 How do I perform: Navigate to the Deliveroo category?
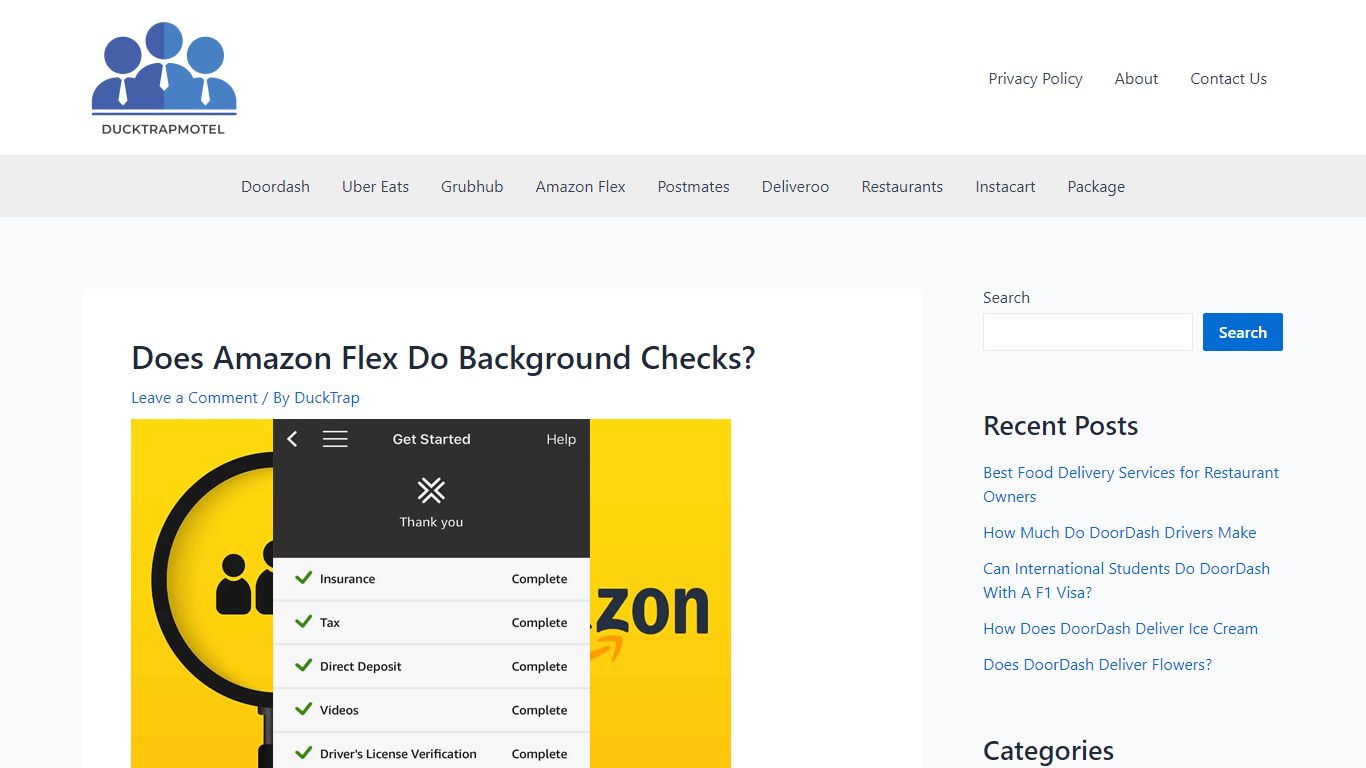(795, 186)
